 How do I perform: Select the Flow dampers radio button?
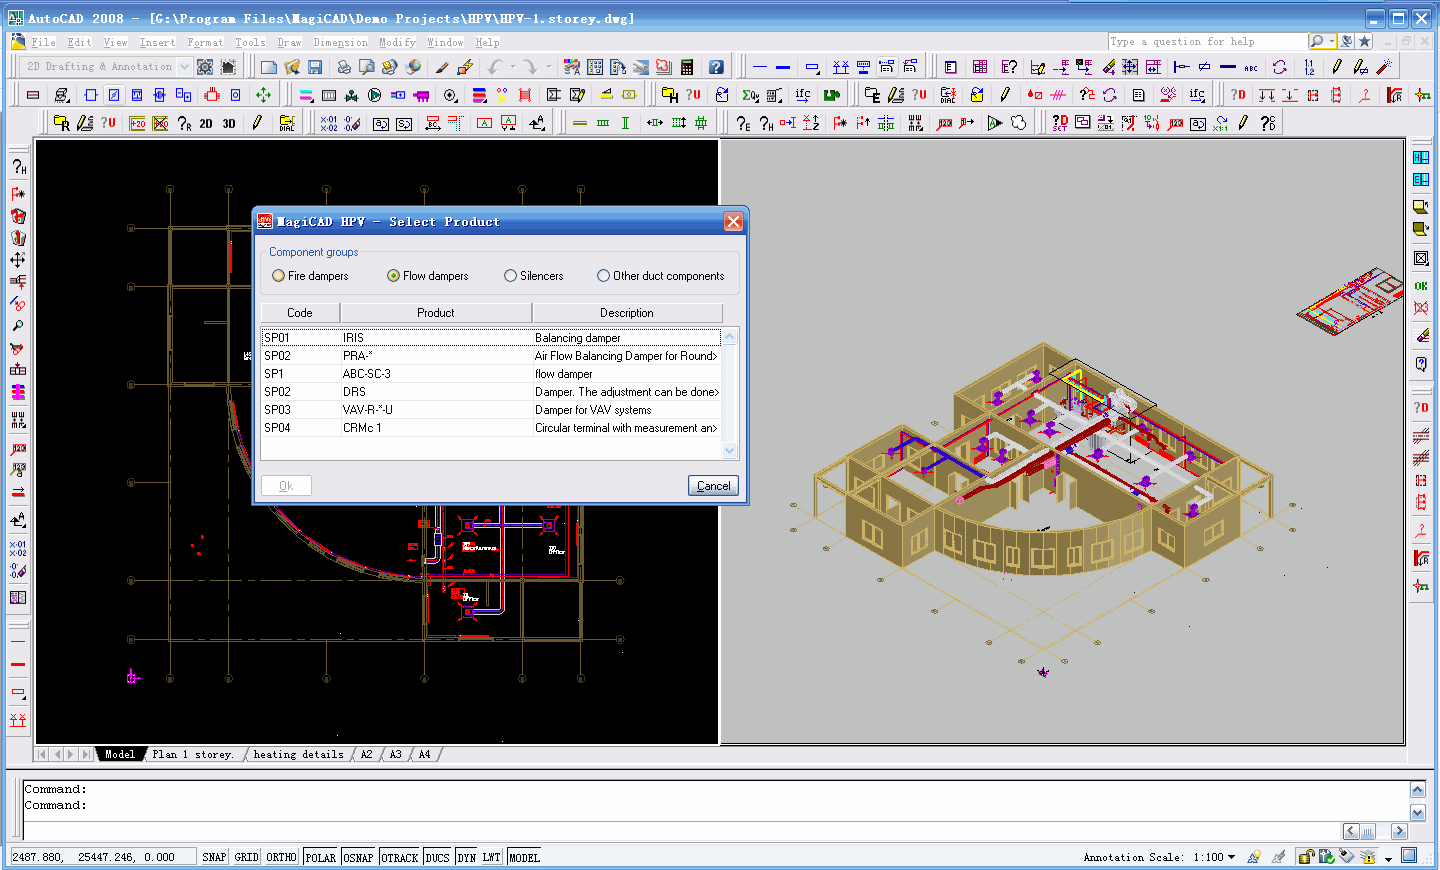[393, 276]
